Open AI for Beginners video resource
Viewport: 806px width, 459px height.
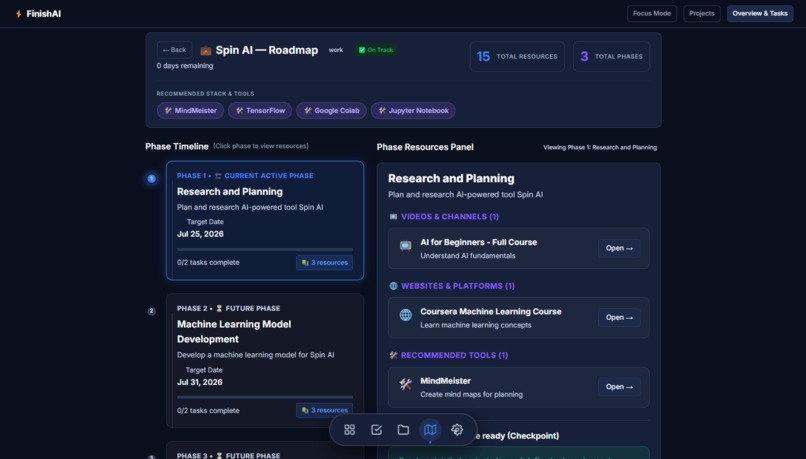point(619,248)
